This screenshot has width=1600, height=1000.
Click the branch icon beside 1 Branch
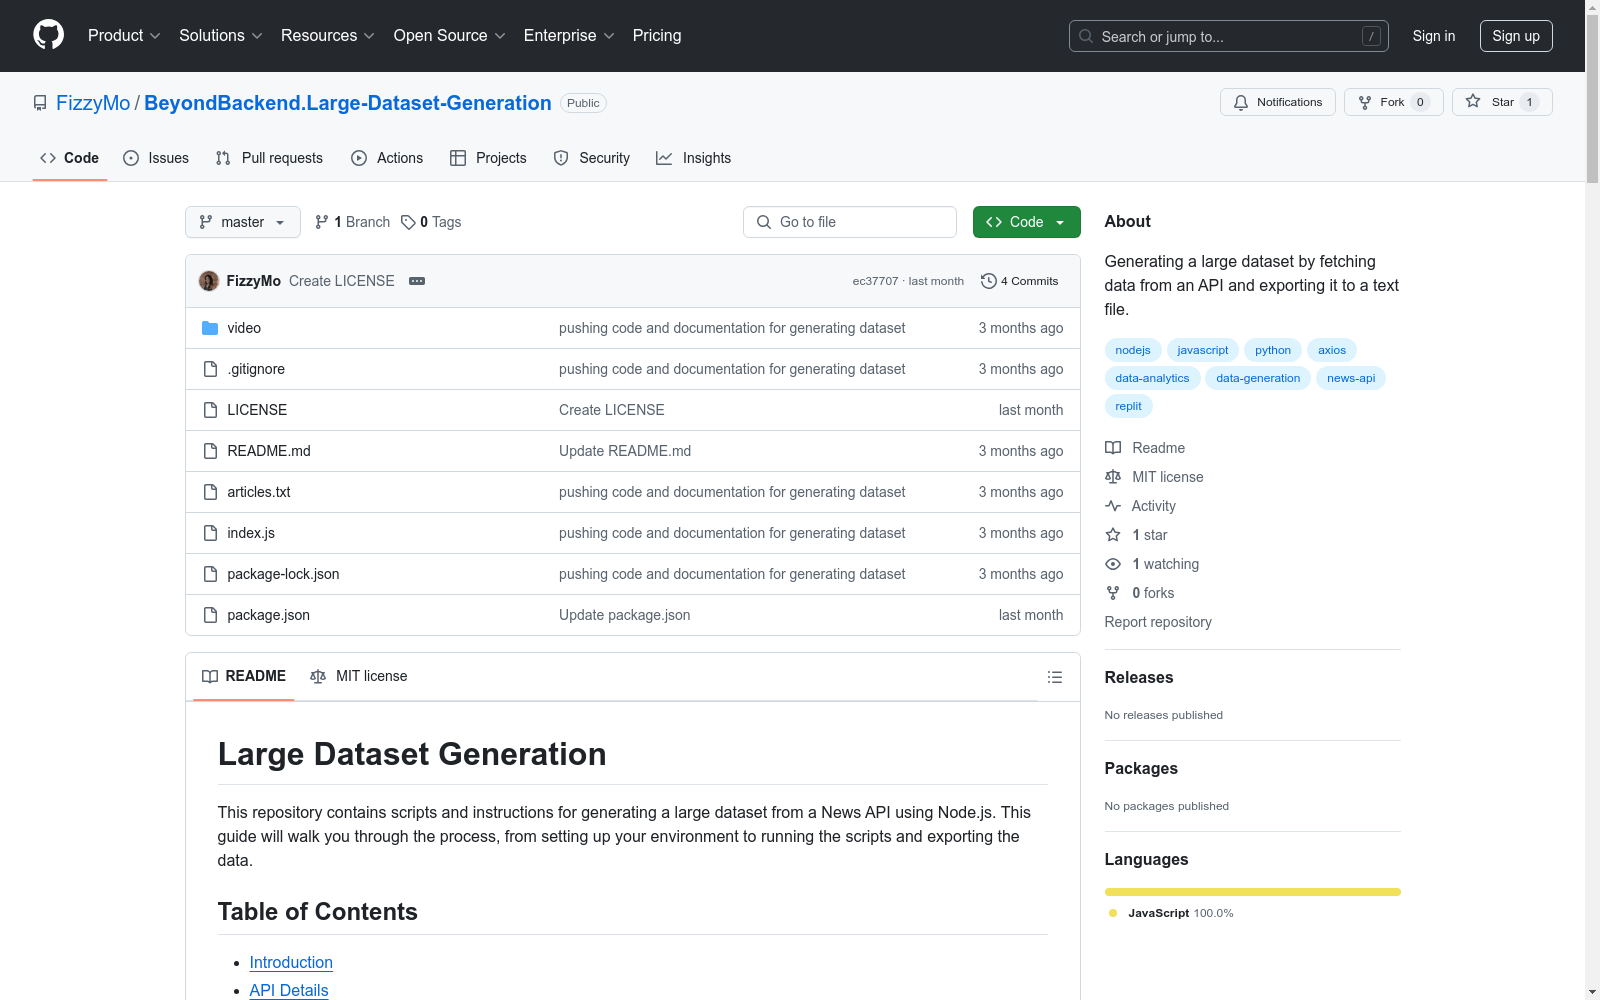(322, 222)
